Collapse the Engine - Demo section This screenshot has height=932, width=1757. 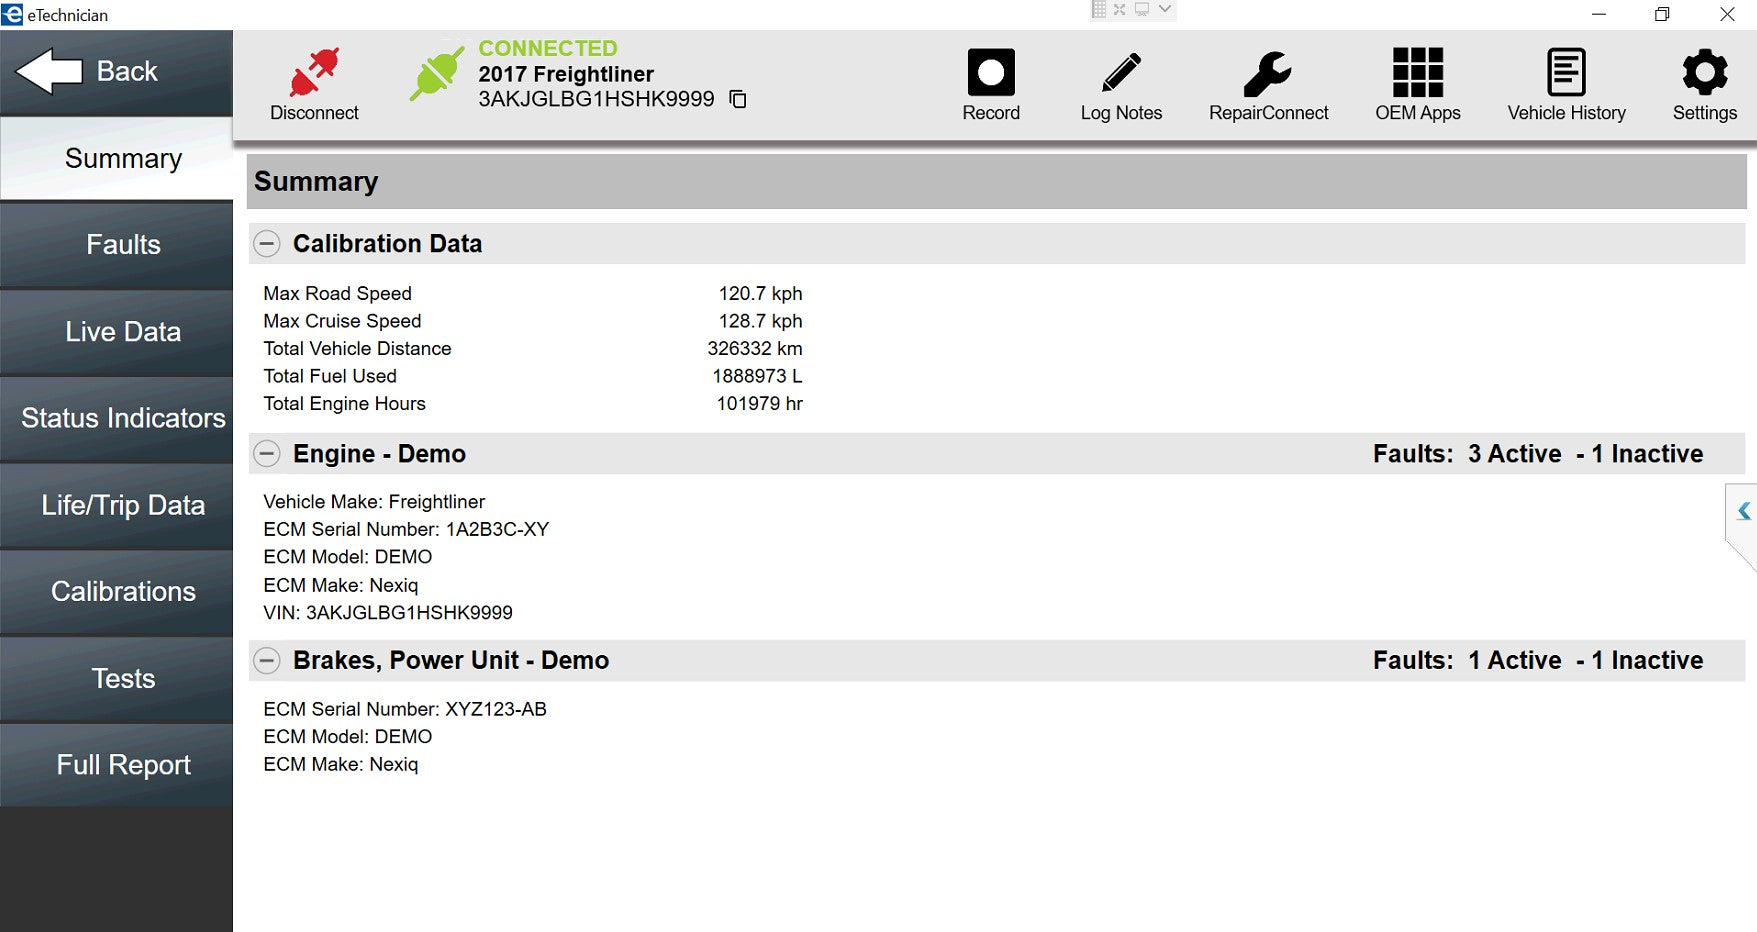tap(267, 454)
